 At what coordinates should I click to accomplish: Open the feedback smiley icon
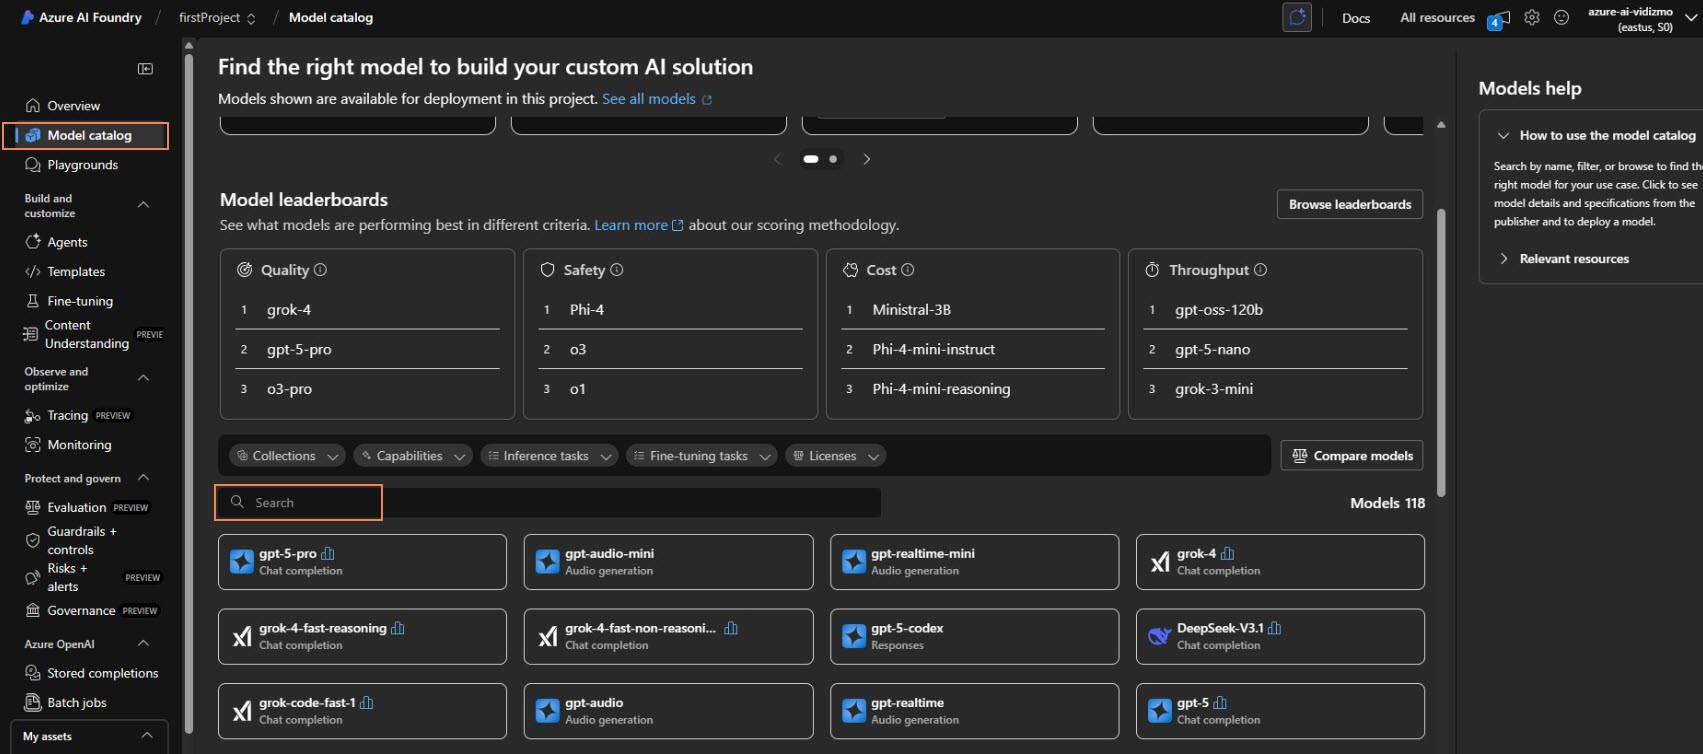coord(1561,18)
